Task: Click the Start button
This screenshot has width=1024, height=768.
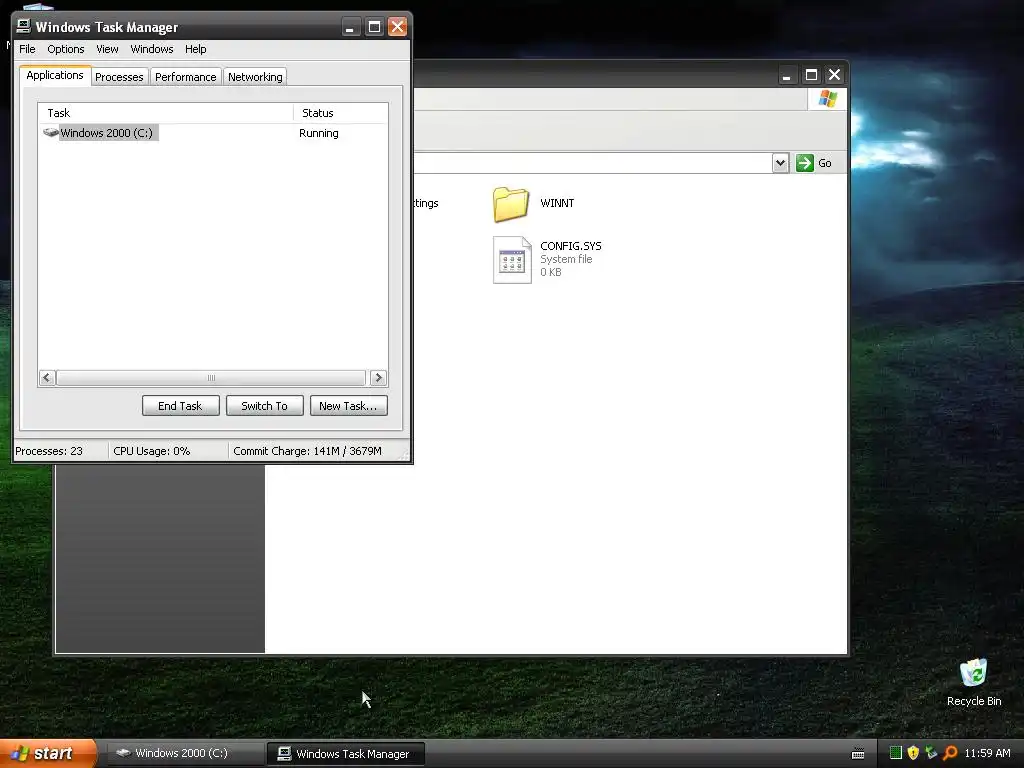Action: 48,753
